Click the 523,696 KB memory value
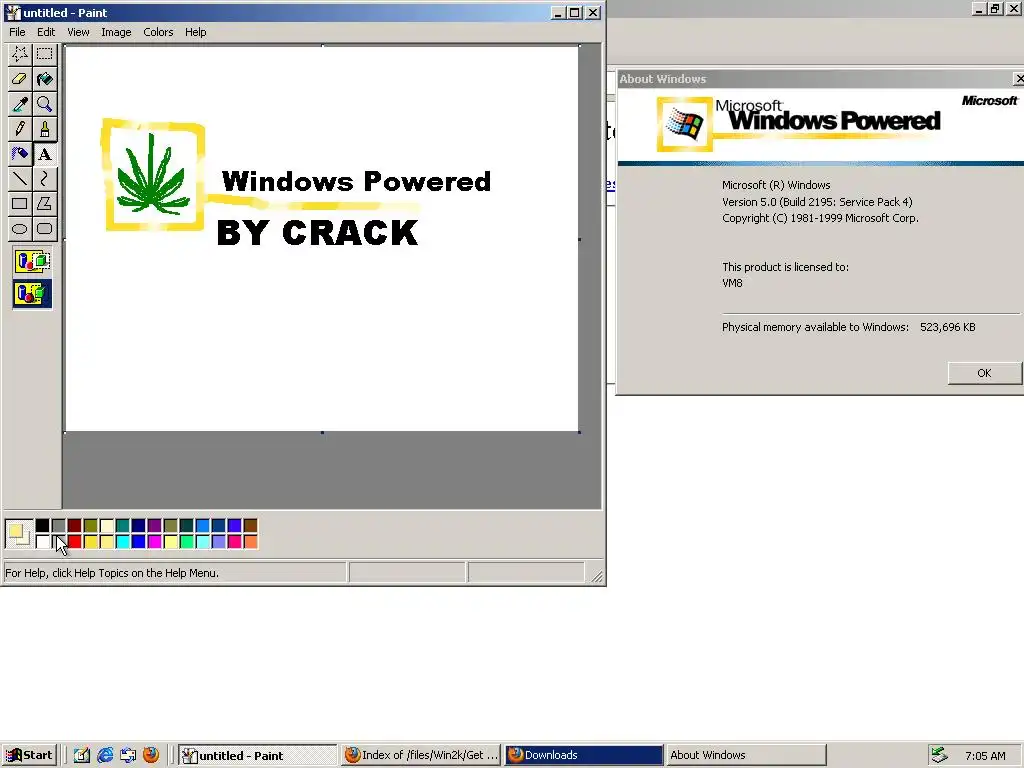This screenshot has height=768, width=1024. [x=948, y=327]
